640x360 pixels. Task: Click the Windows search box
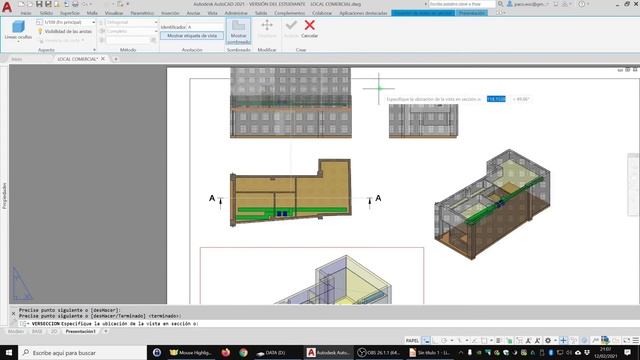click(x=83, y=352)
